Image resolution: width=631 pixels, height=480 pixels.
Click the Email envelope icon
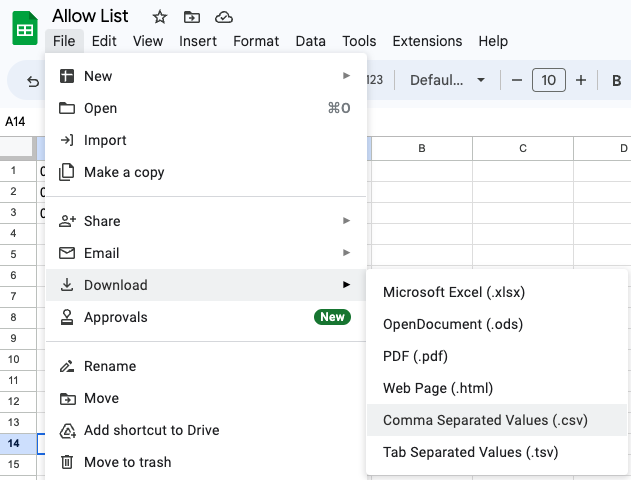(x=67, y=253)
